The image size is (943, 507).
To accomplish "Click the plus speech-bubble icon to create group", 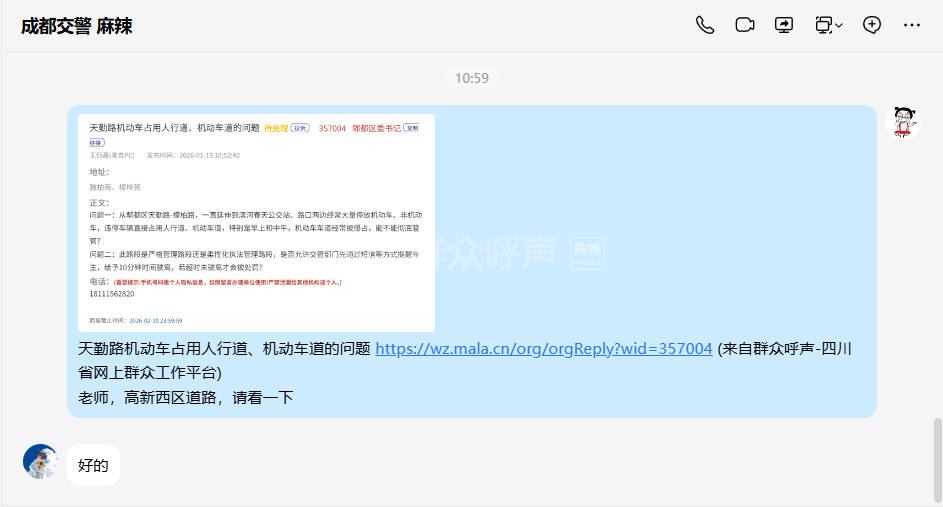I will point(872,25).
